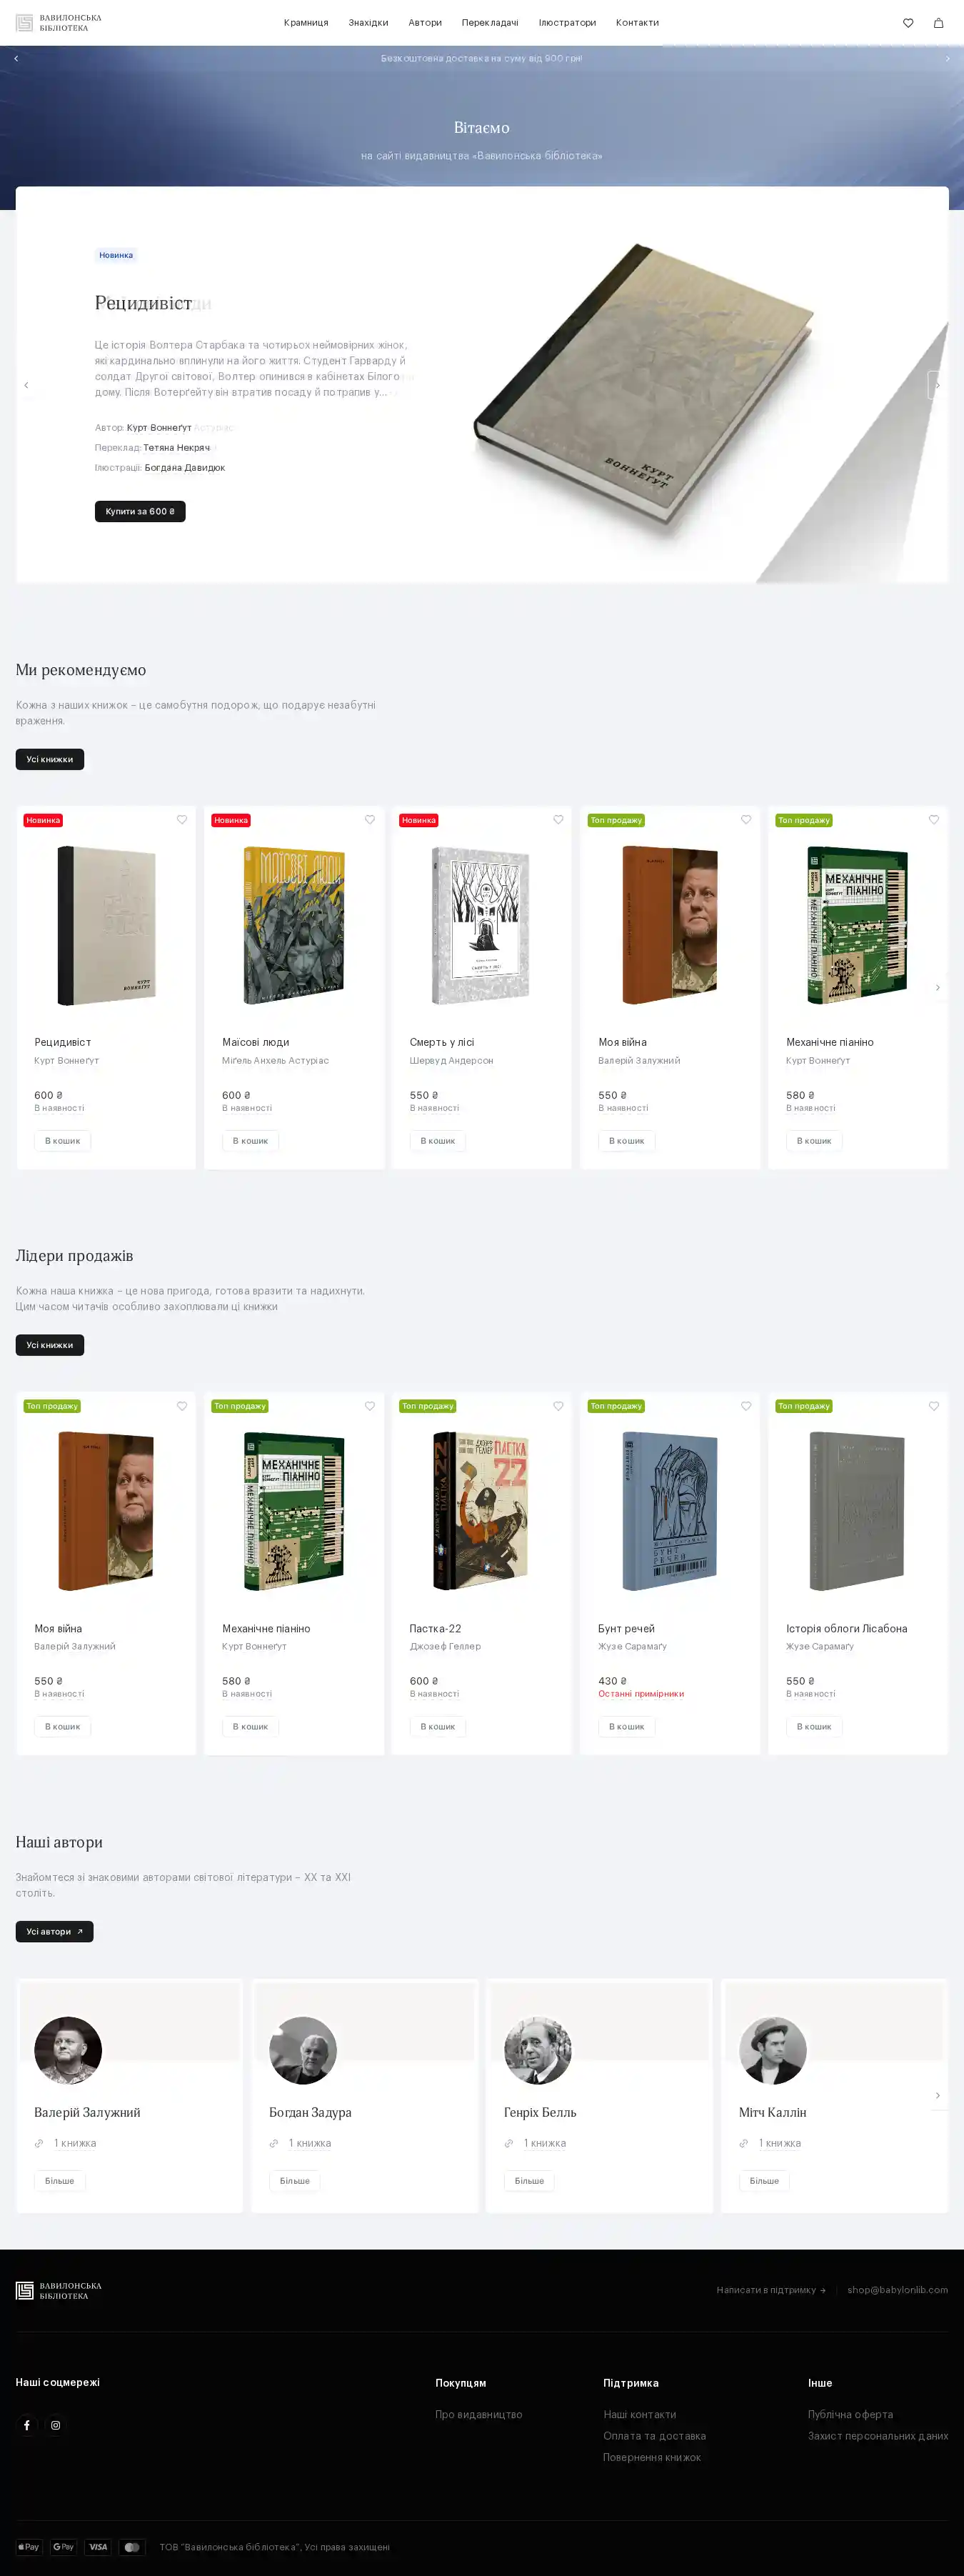Image resolution: width=964 pixels, height=2576 pixels.
Task: Advance authors carousel with right chevron
Action: tap(937, 2095)
